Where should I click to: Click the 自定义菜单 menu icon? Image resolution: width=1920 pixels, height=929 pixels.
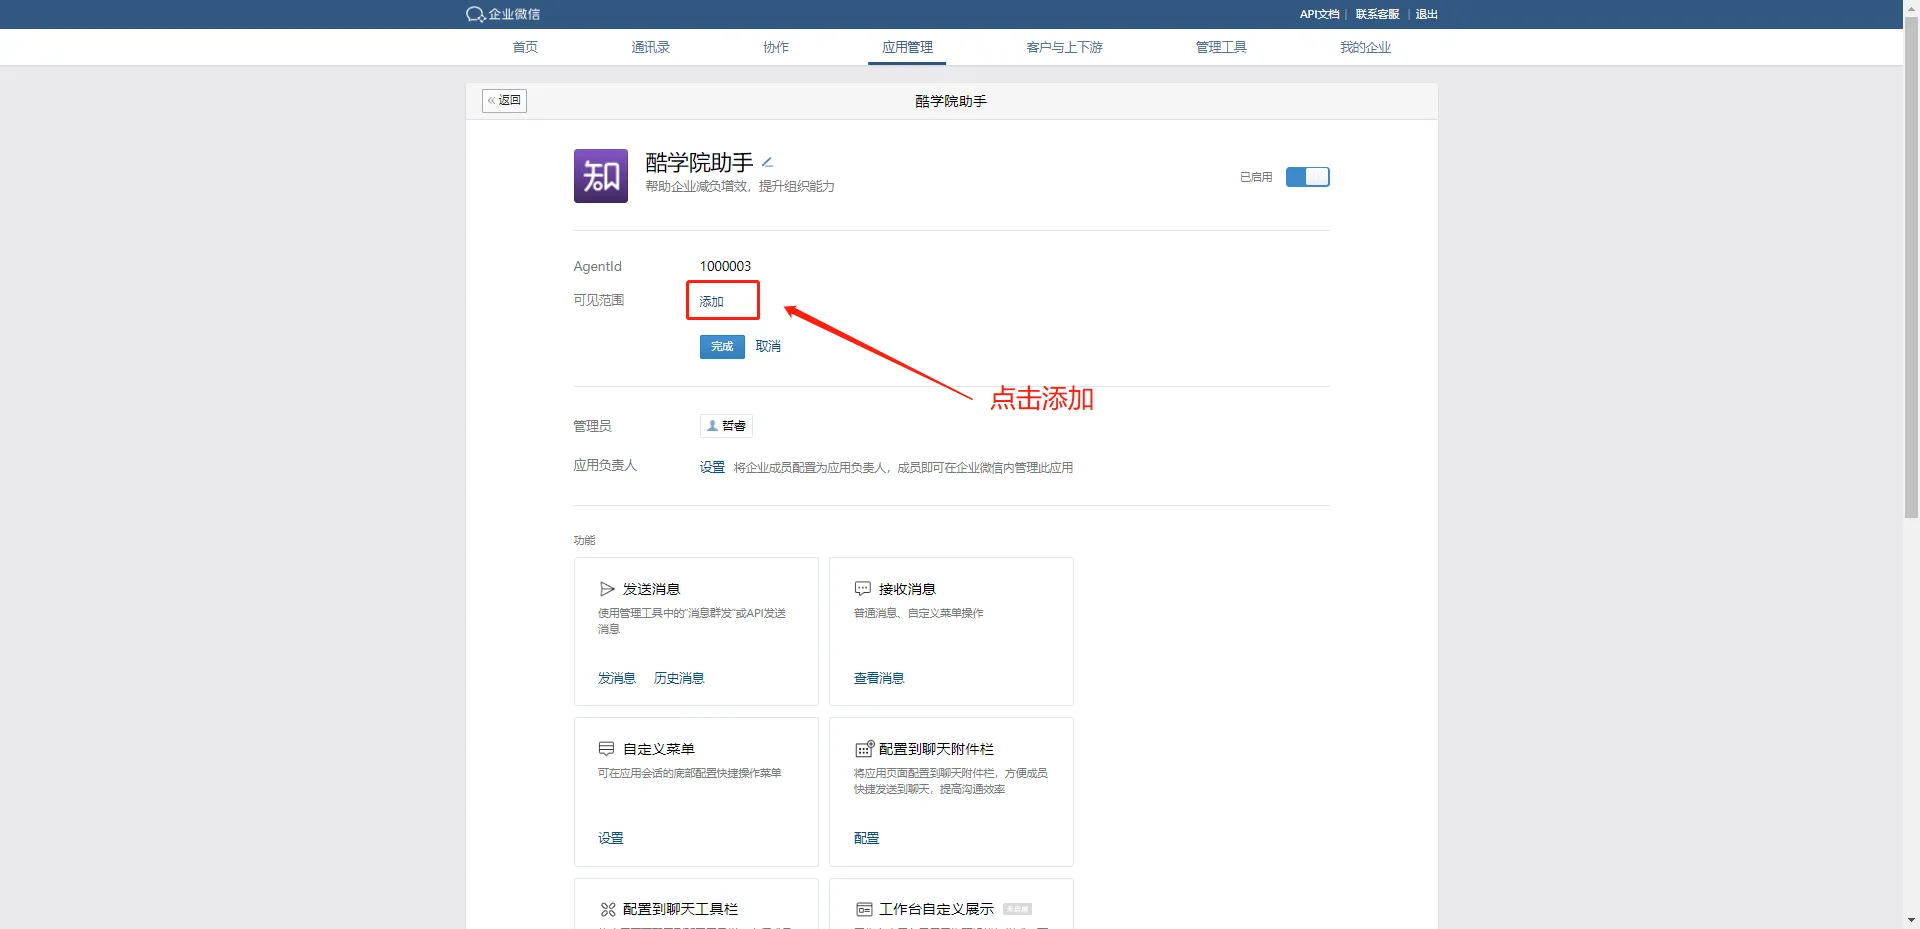pyautogui.click(x=606, y=749)
